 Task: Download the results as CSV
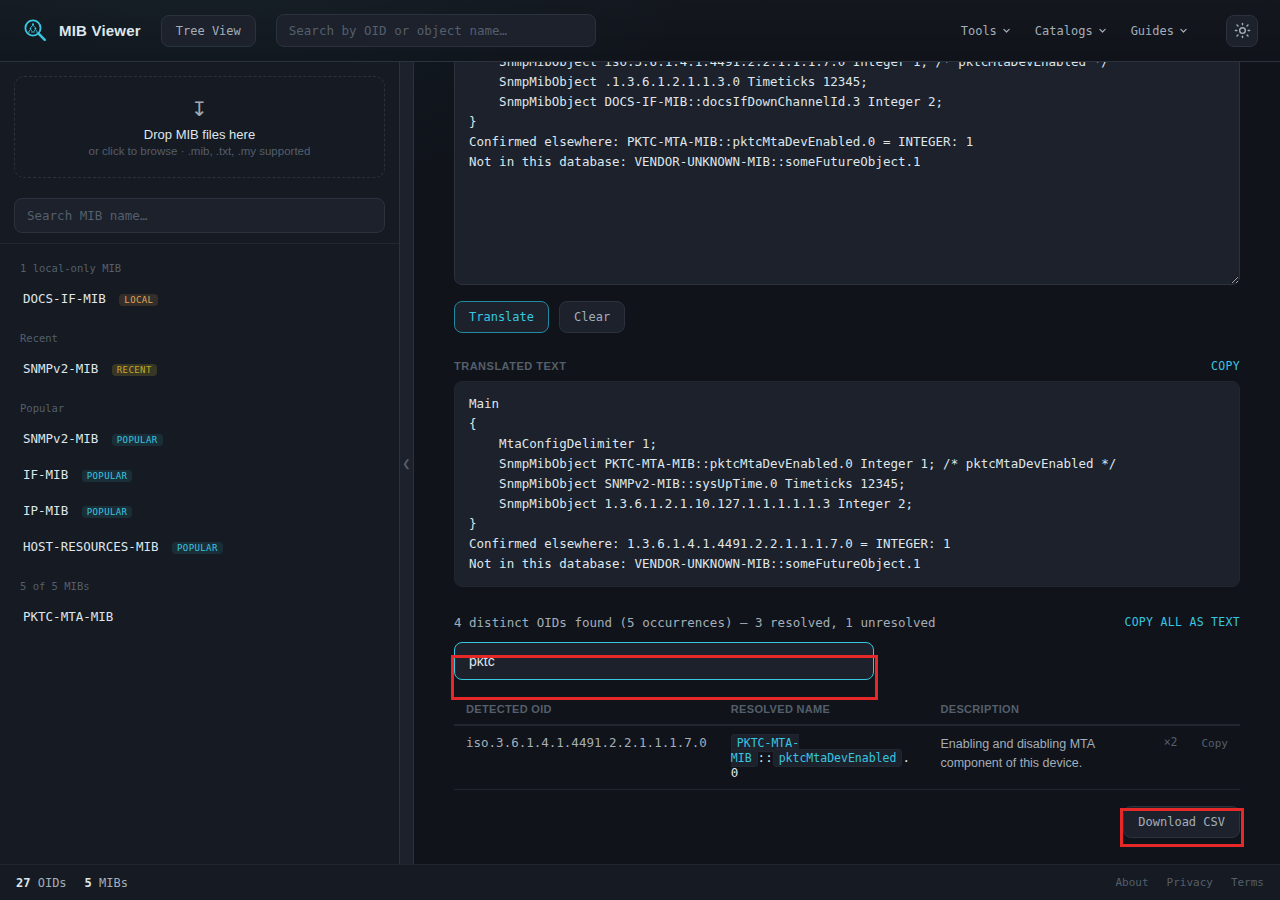pyautogui.click(x=1181, y=822)
